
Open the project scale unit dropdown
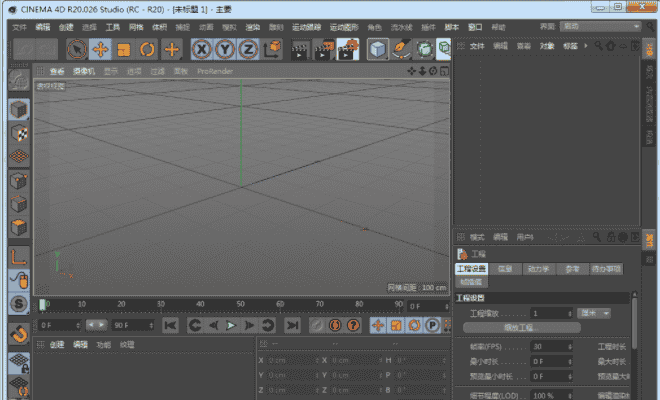click(594, 313)
